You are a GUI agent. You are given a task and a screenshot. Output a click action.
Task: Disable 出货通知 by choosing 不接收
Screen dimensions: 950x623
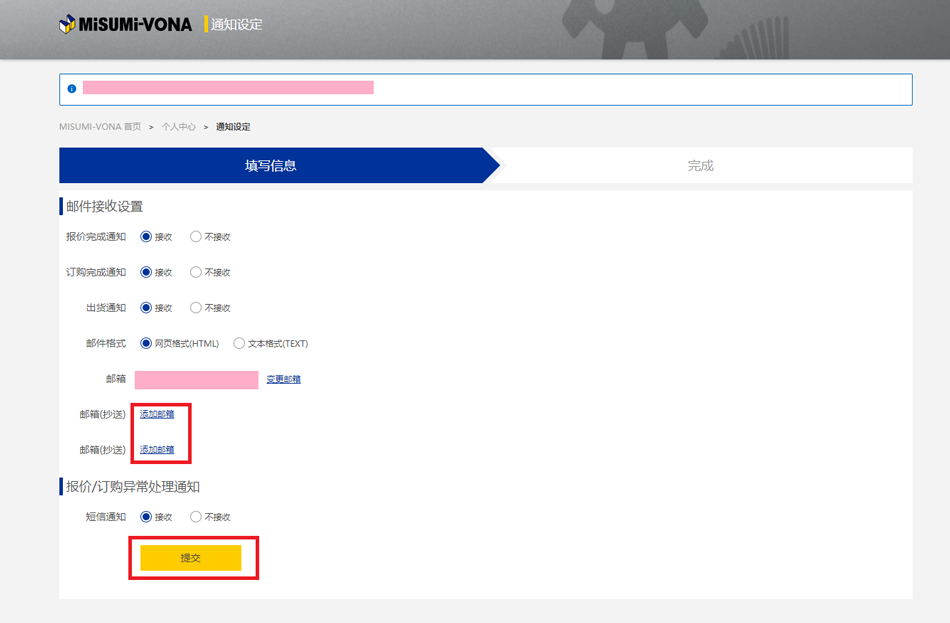(196, 308)
